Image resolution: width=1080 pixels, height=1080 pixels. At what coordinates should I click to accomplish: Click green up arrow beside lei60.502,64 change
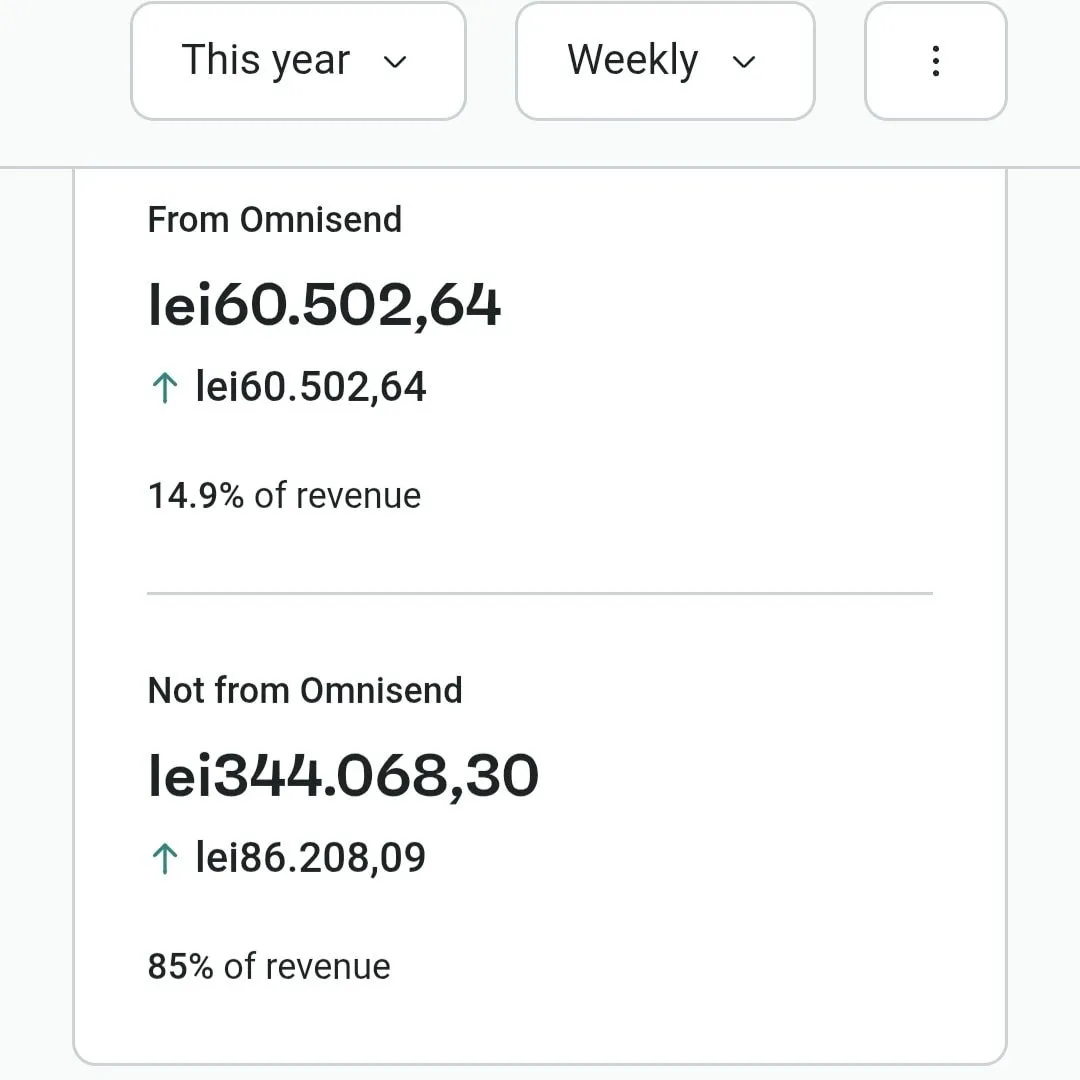[x=164, y=388]
